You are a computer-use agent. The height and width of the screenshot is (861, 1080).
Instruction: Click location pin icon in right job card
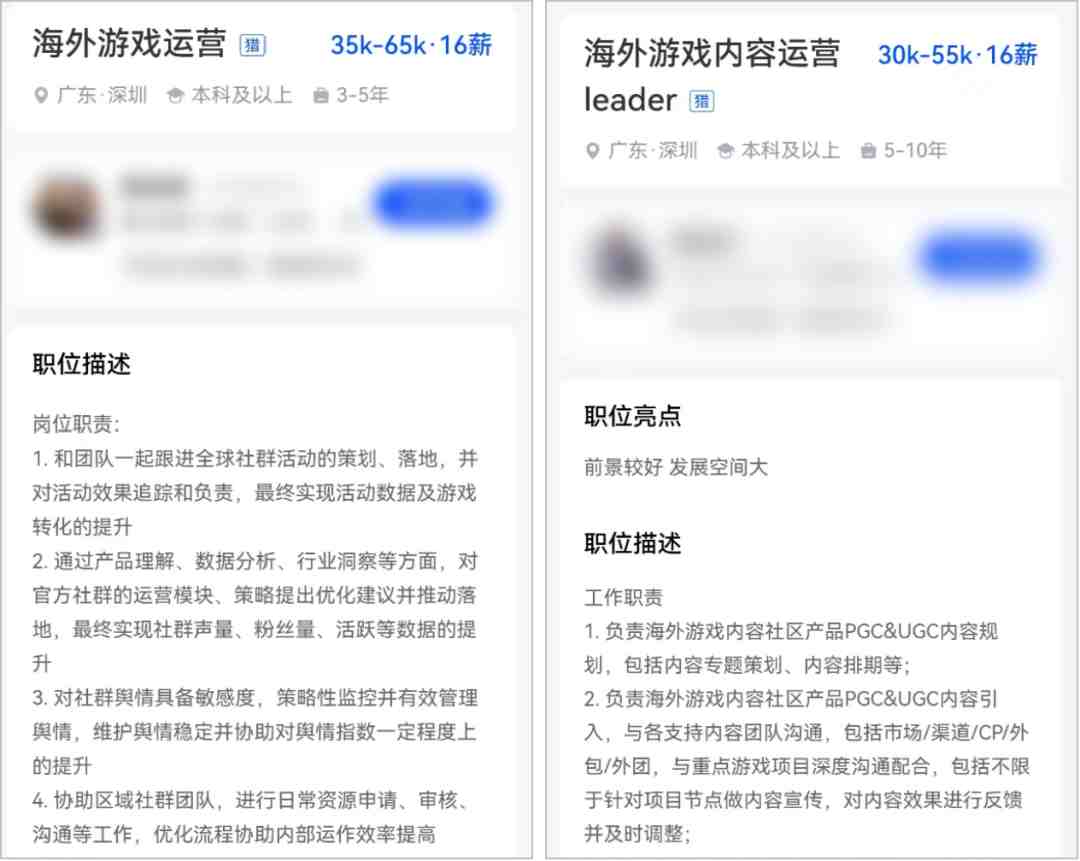(x=592, y=151)
